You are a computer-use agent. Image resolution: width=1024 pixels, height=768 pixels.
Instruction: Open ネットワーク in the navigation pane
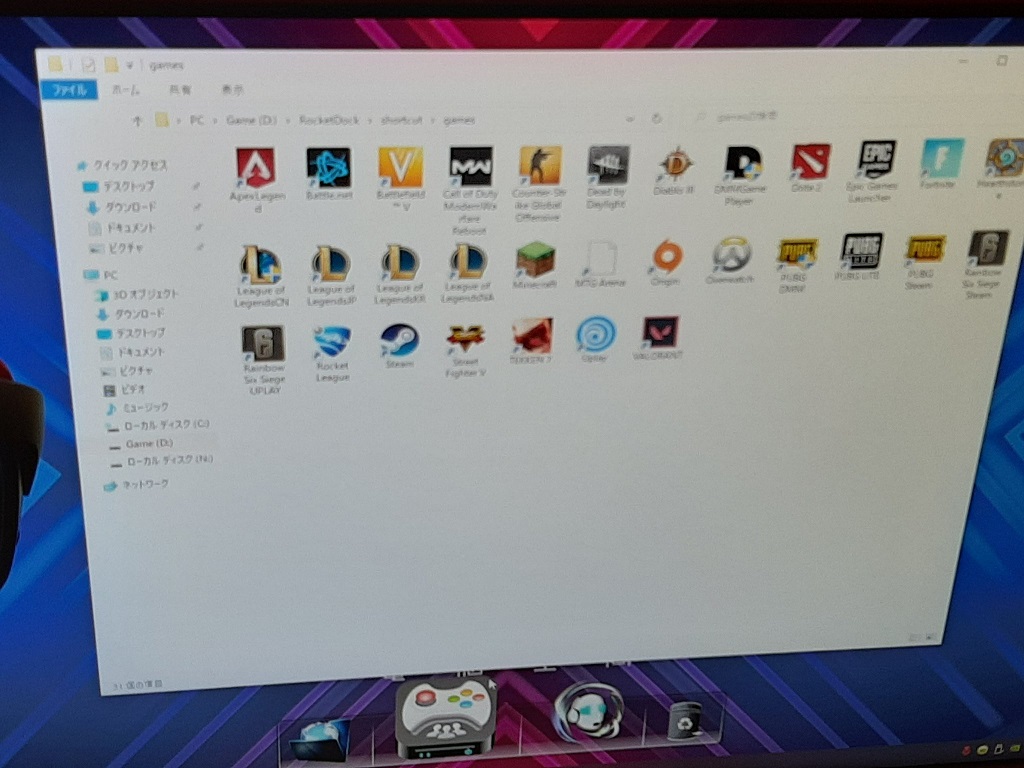point(136,485)
